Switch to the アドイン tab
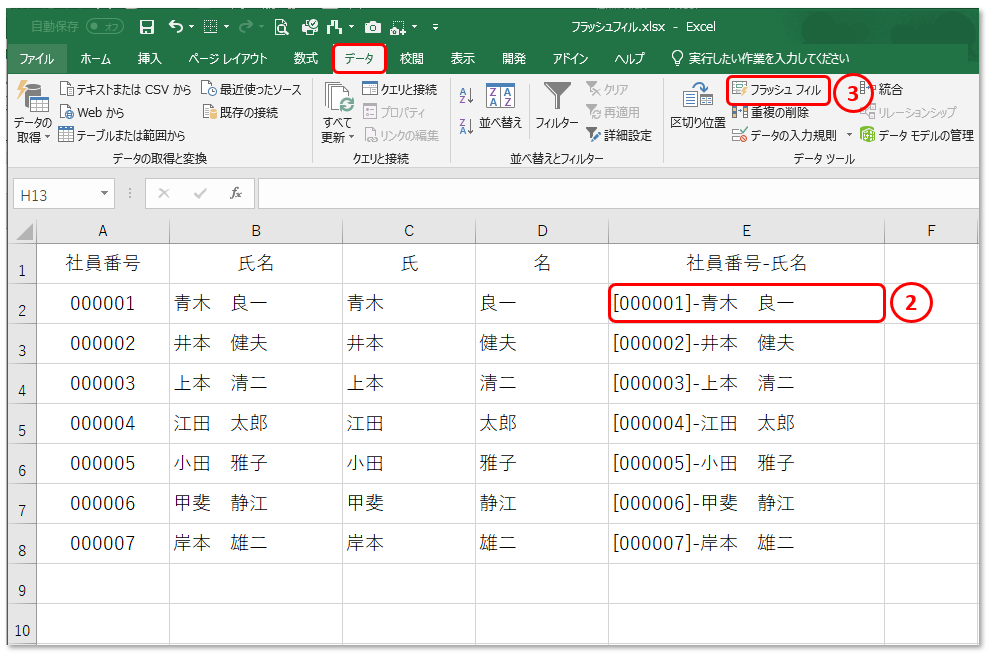 pyautogui.click(x=570, y=59)
